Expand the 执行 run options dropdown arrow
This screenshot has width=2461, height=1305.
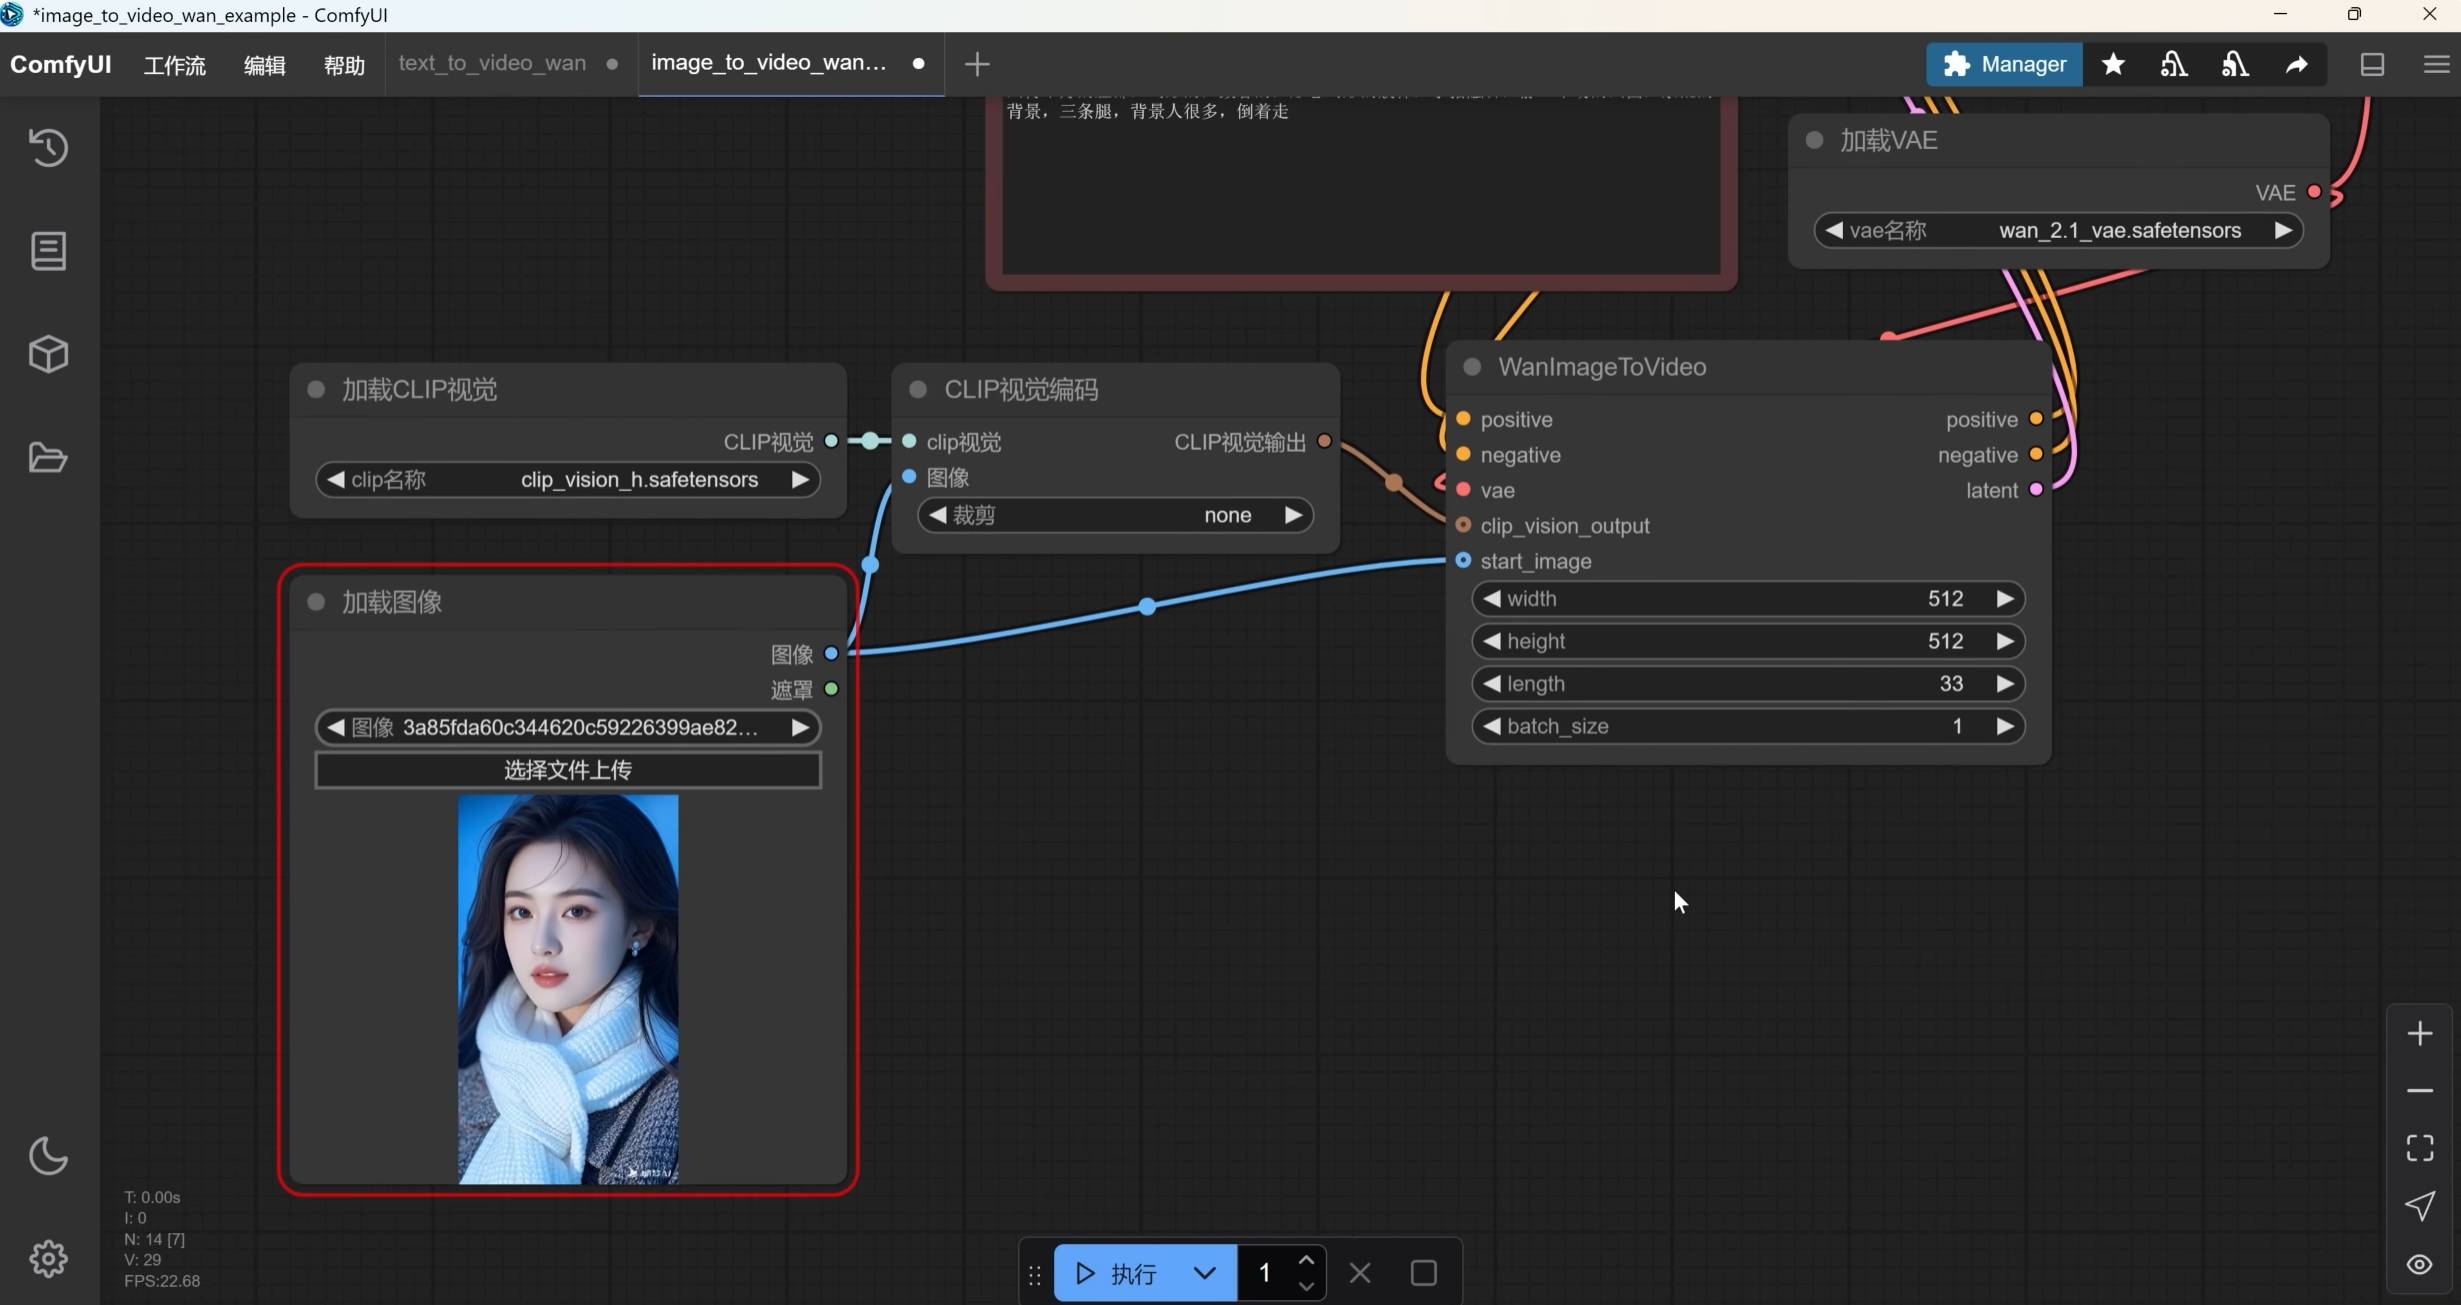[1204, 1273]
